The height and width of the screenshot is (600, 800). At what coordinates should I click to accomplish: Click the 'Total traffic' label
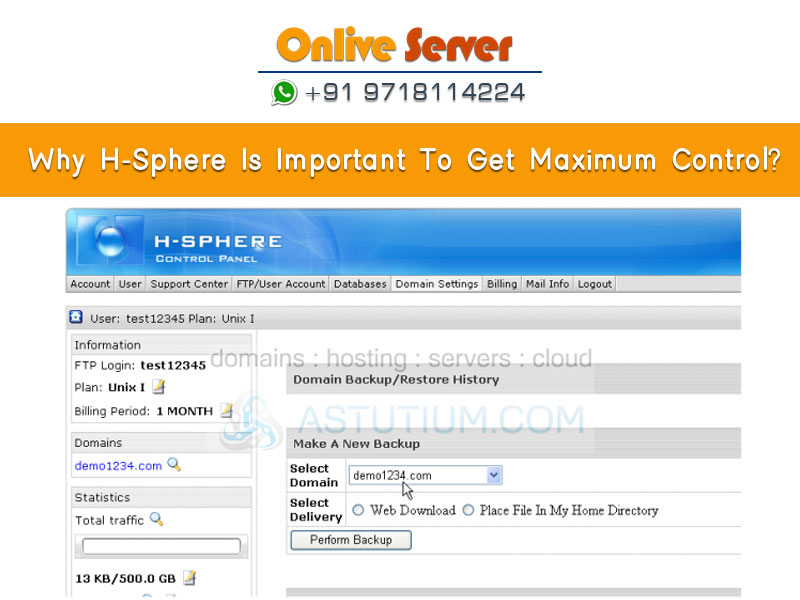pyautogui.click(x=109, y=520)
